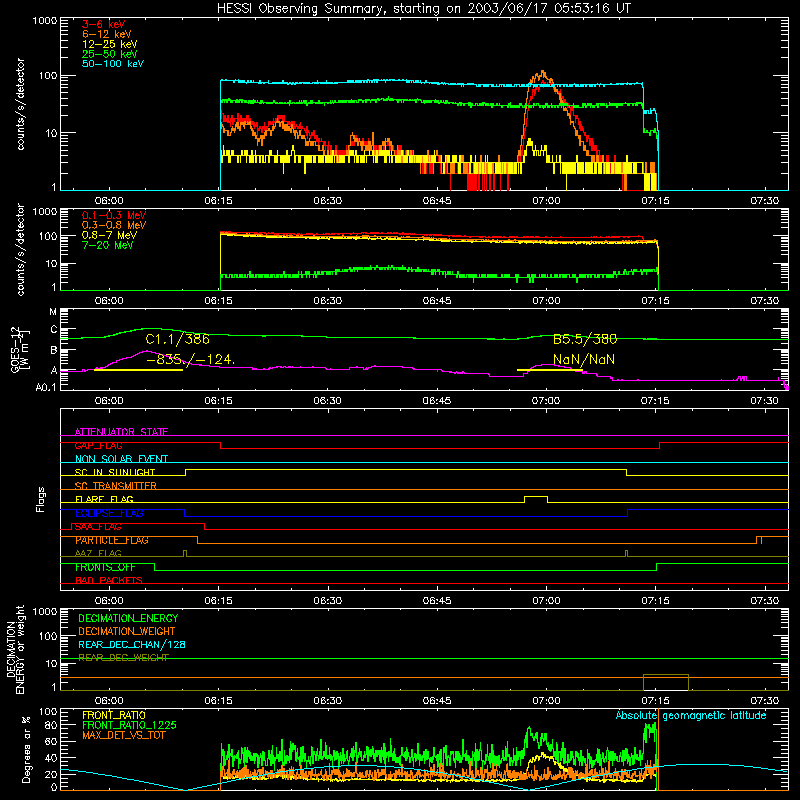
Task: Select the SC_TRANSMITTER flag label
Action: (116, 486)
